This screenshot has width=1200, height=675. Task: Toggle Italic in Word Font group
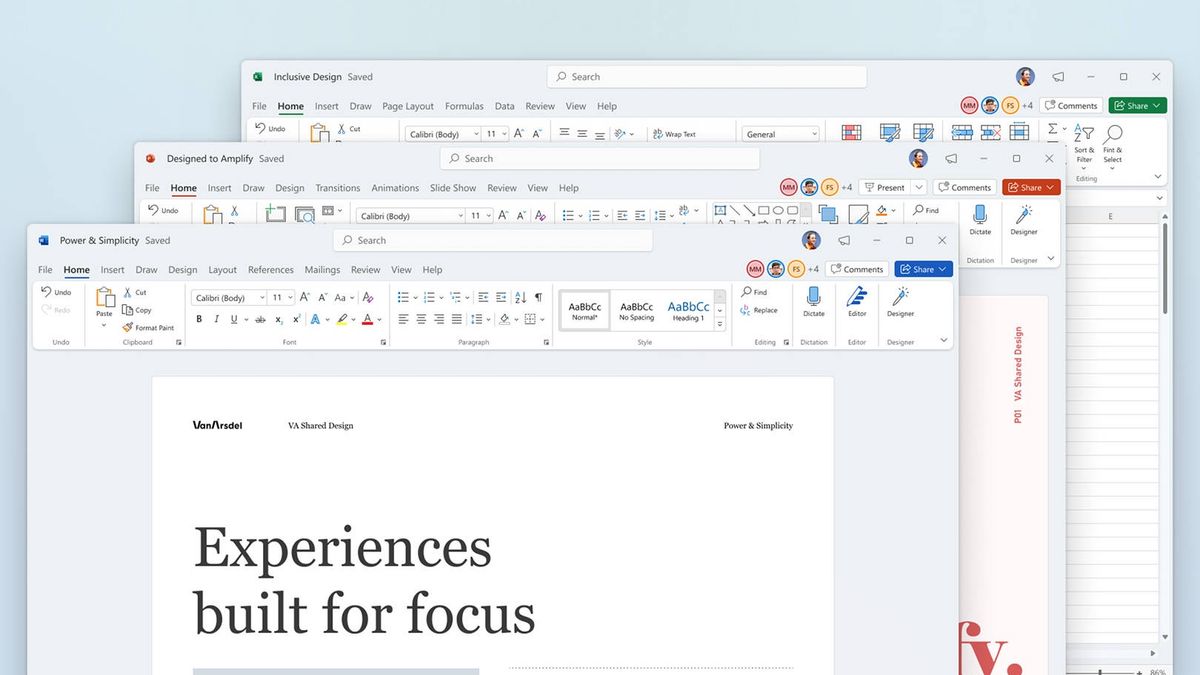[216, 319]
